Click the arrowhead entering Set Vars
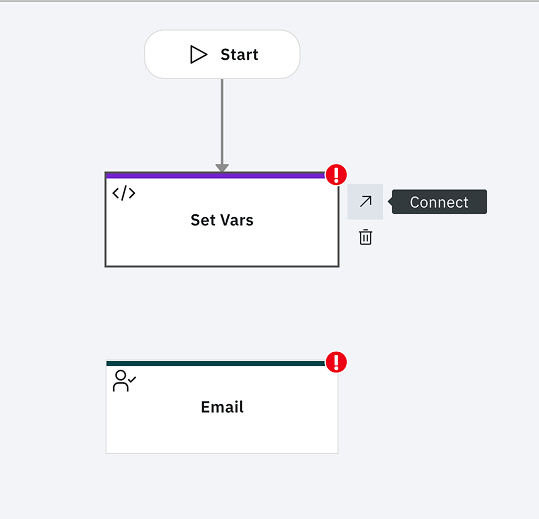Screen dimensions: 539x519 [x=222, y=168]
